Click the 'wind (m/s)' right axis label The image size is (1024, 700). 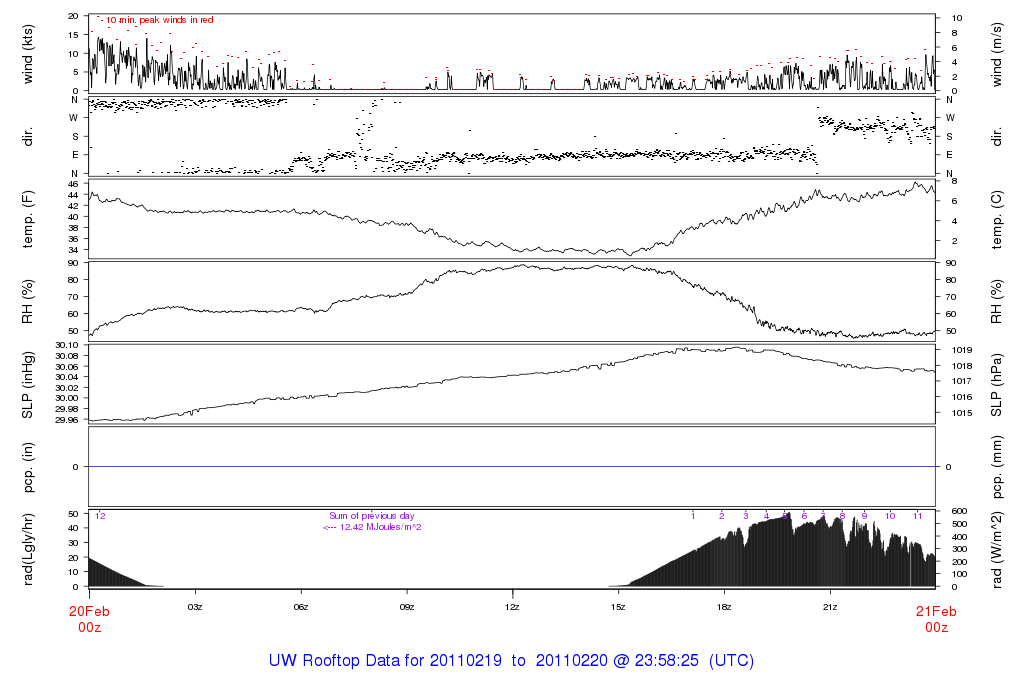[995, 53]
